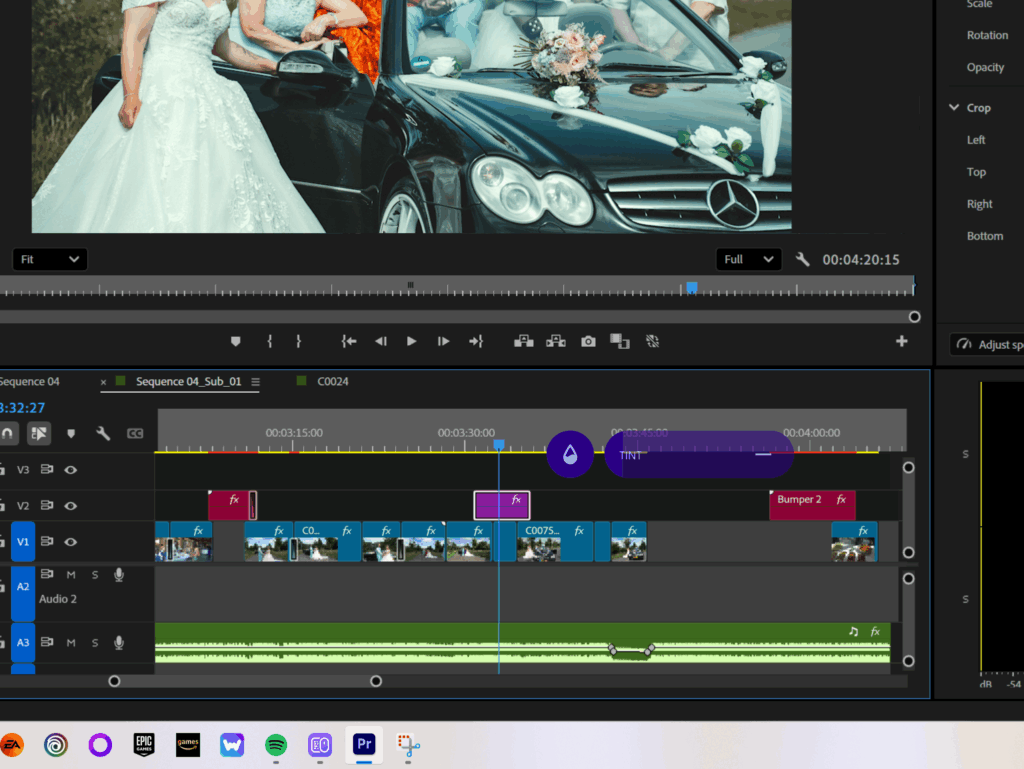Click the Add Marker icon under the monitor
Viewport: 1024px width, 769px height.
tap(236, 341)
